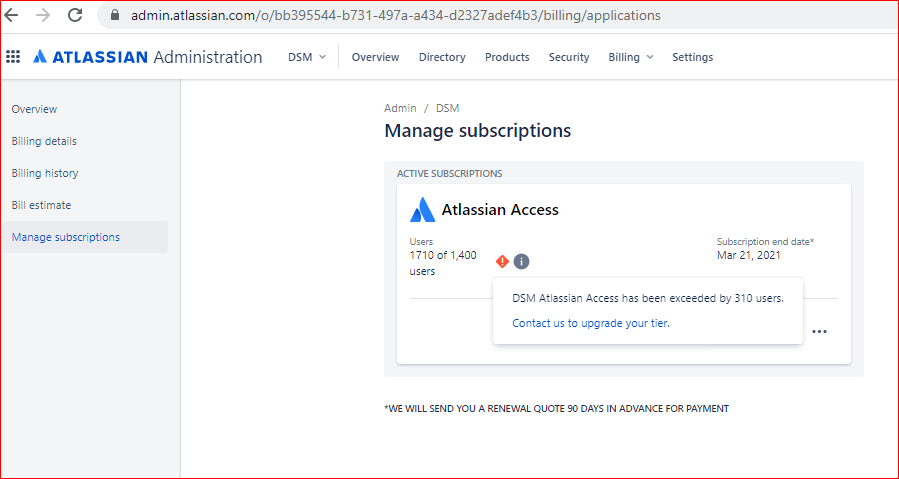
Task: Open Directory in top navigation
Action: [442, 57]
